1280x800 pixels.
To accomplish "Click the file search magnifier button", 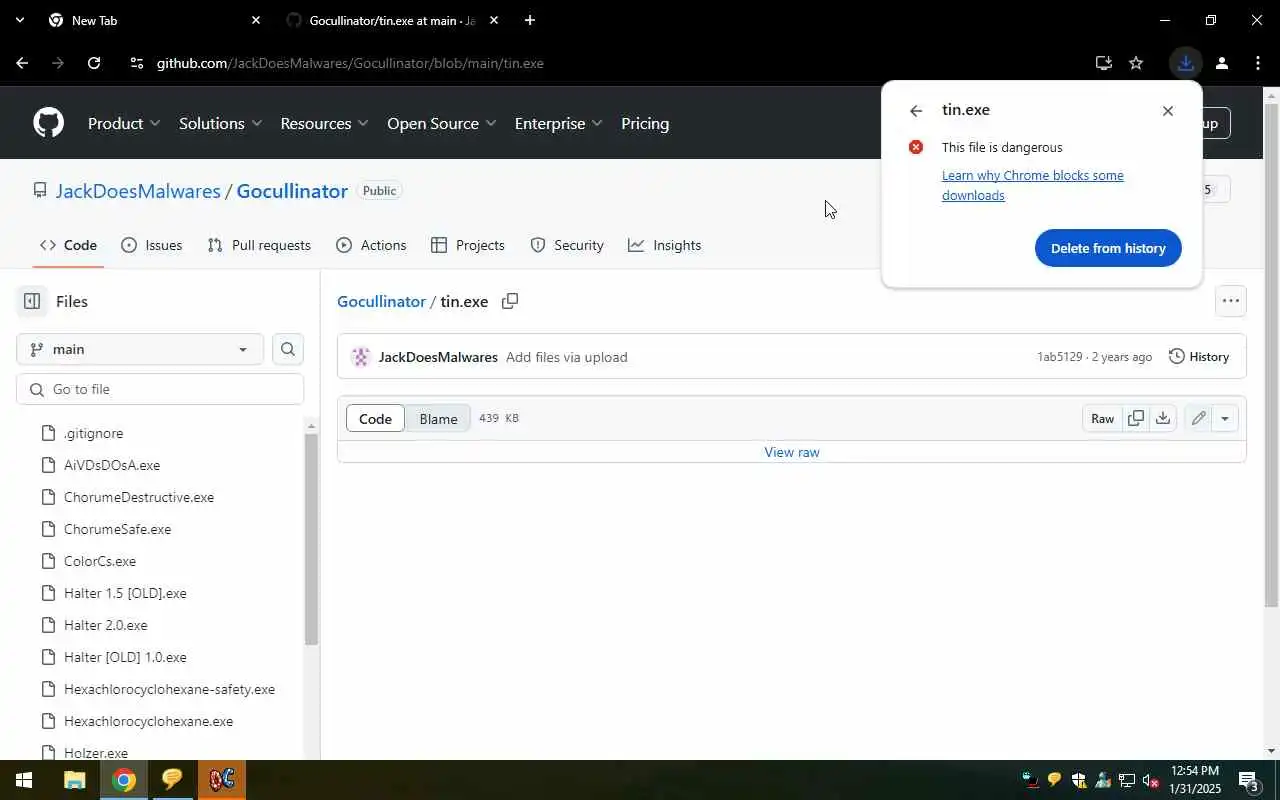I will click(x=288, y=349).
